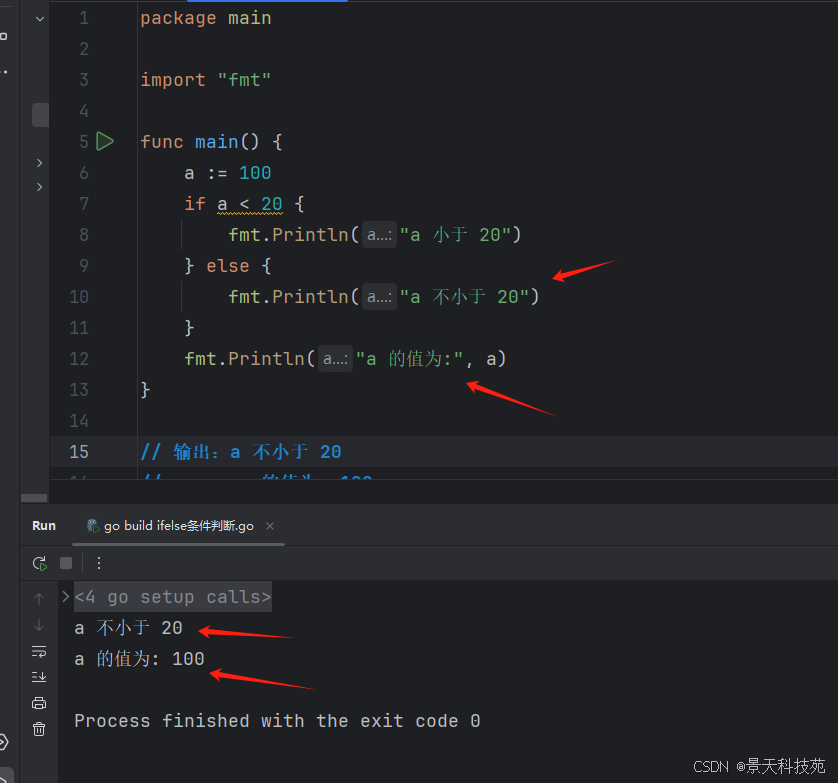Click the parameter hint before "a 小于 20"

point(379,235)
